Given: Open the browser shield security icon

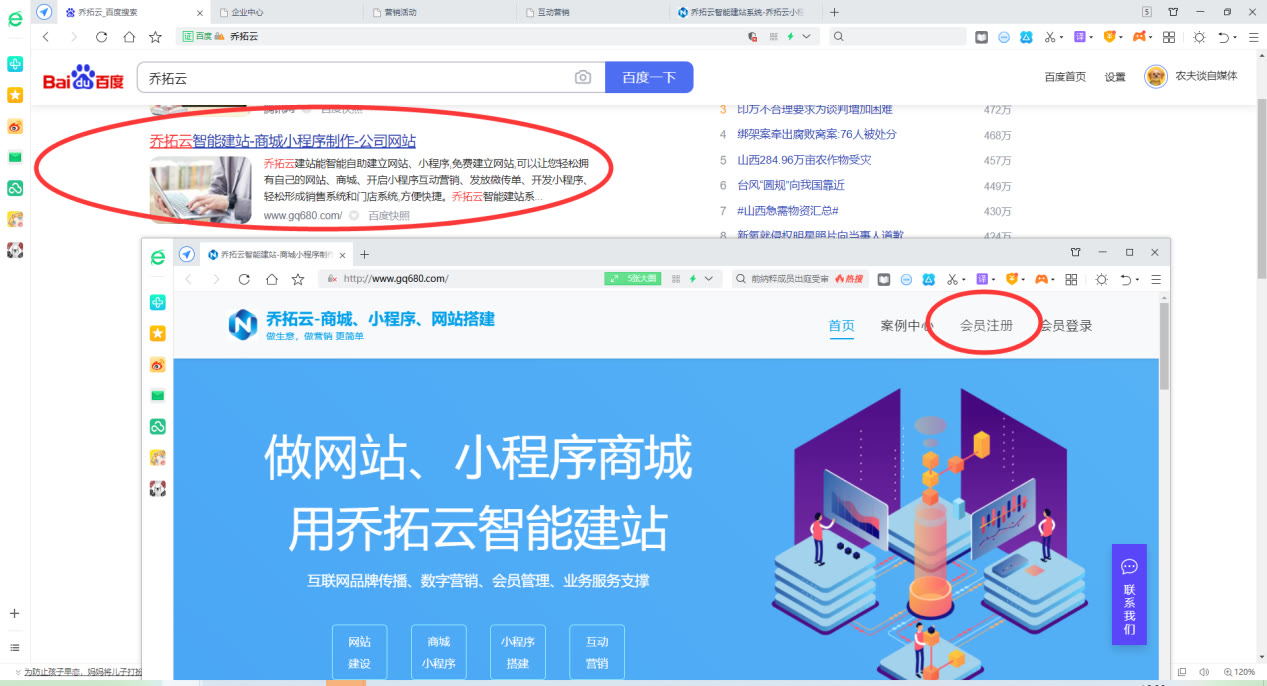Looking at the screenshot, I should (x=1026, y=35).
